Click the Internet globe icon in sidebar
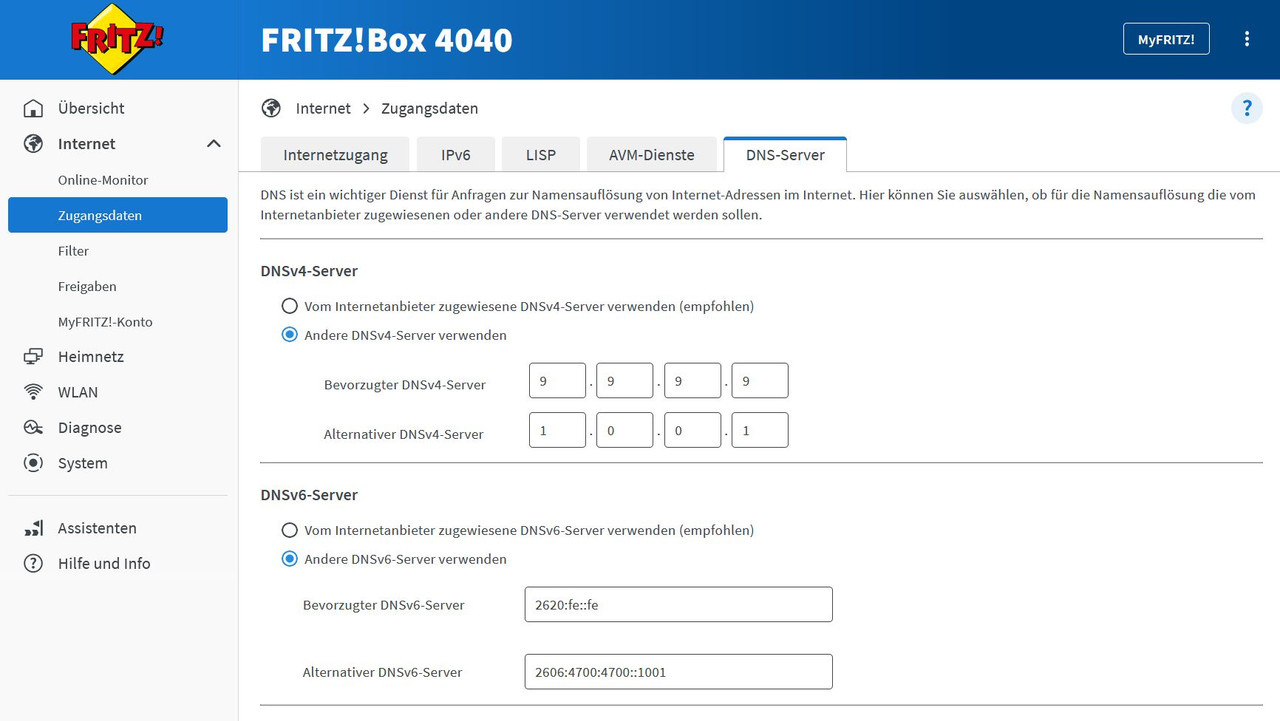Viewport: 1280px width, 721px height. point(33,144)
